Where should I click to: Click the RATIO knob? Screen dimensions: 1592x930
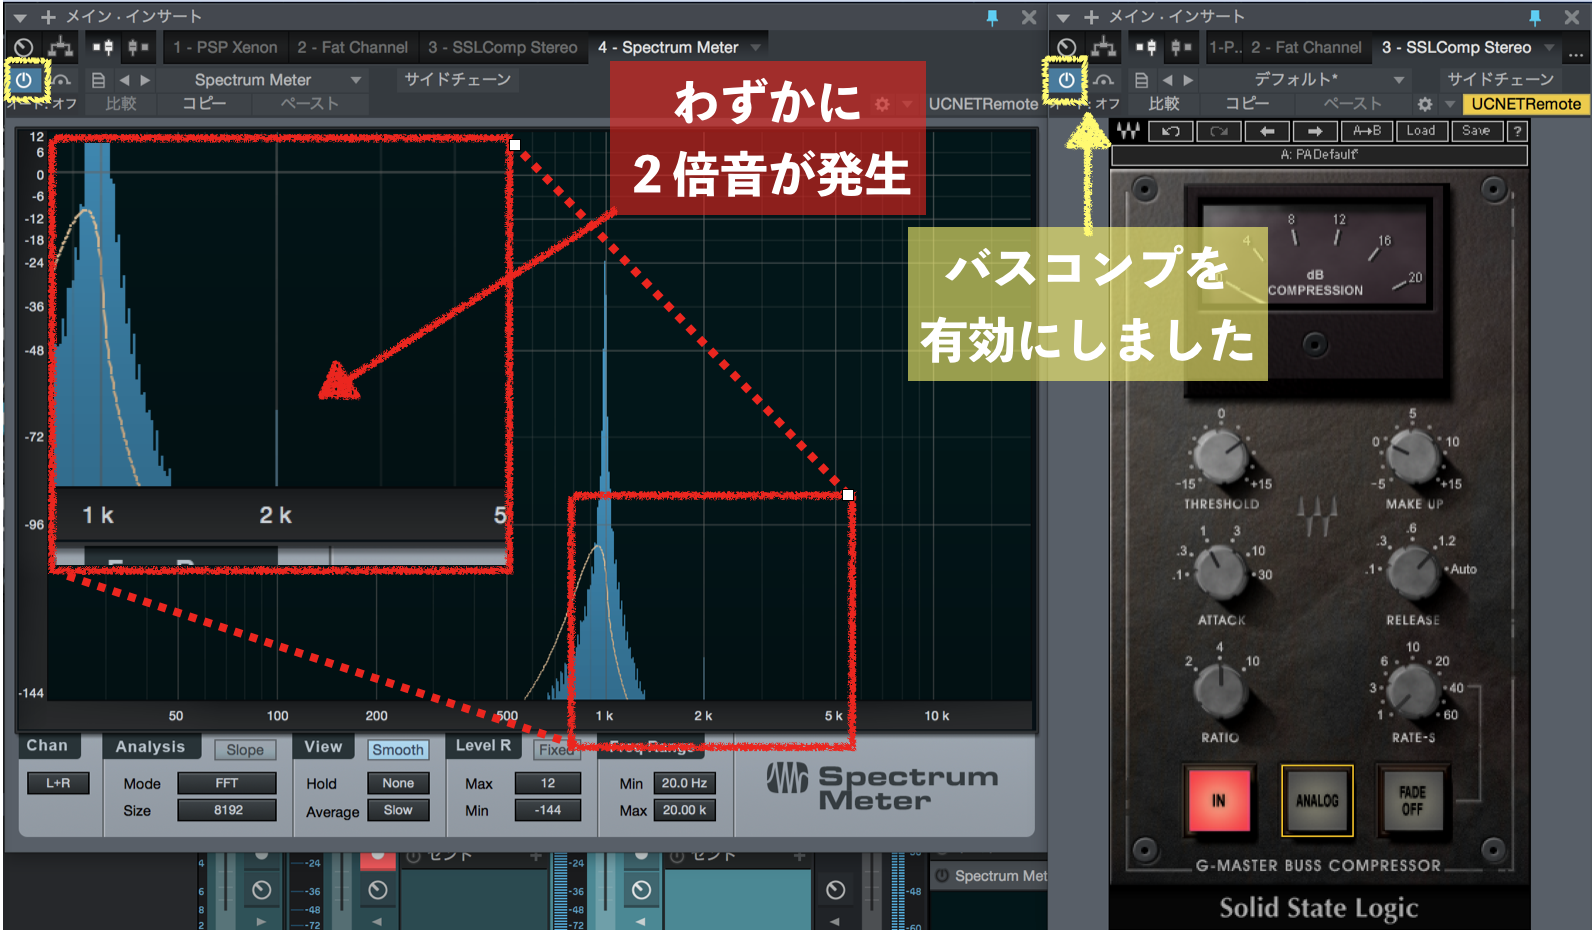pyautogui.click(x=1220, y=689)
